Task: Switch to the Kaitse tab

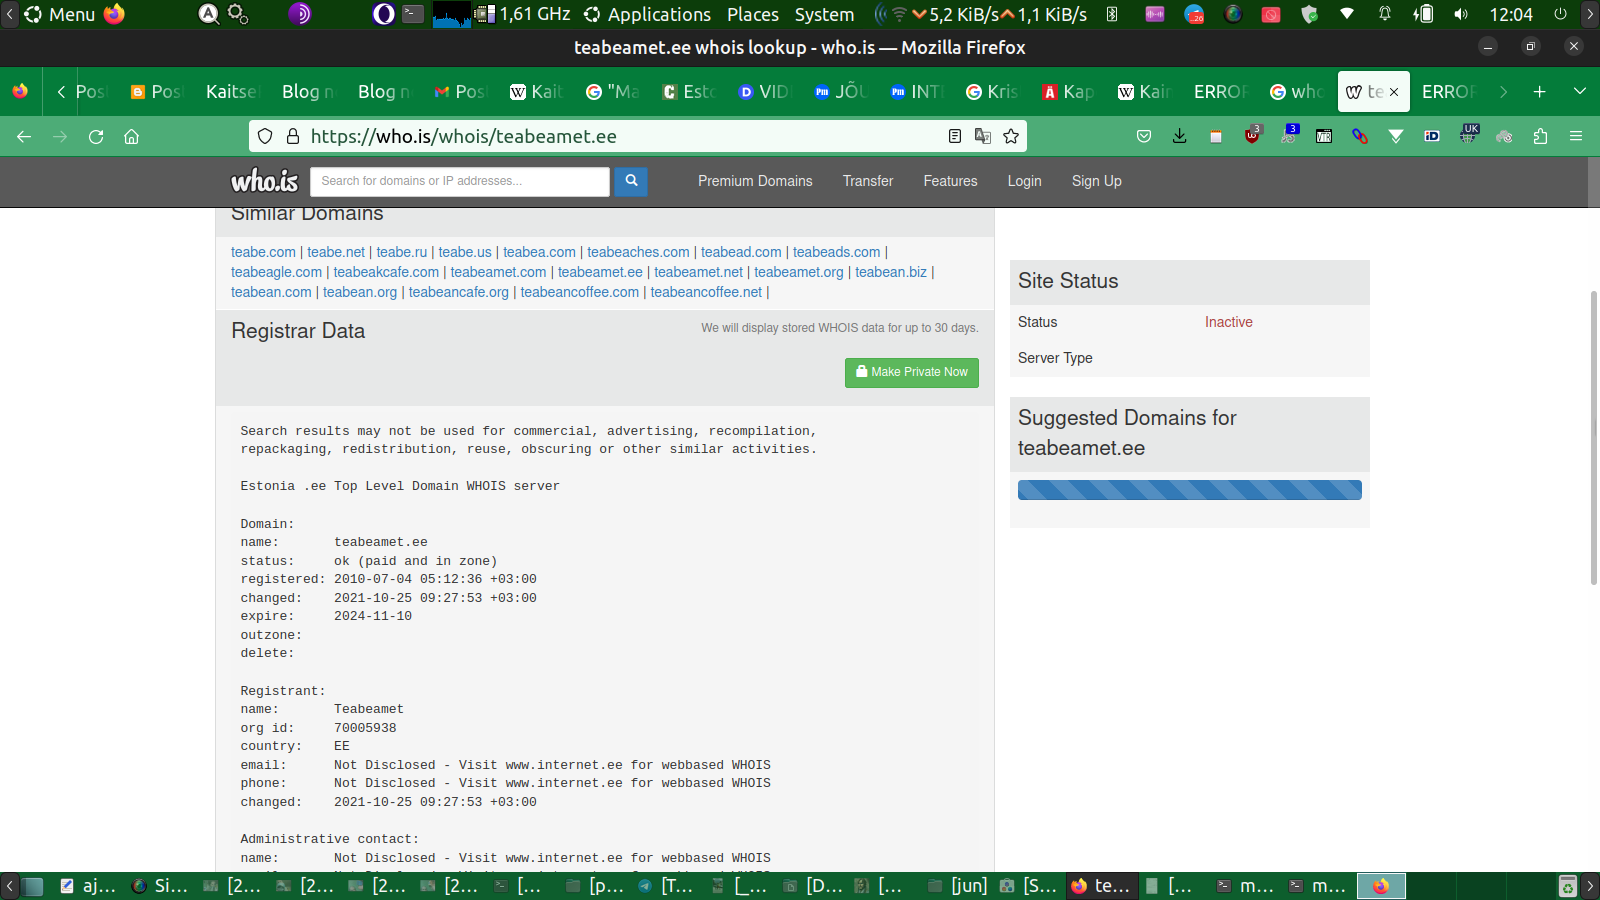Action: [x=232, y=91]
